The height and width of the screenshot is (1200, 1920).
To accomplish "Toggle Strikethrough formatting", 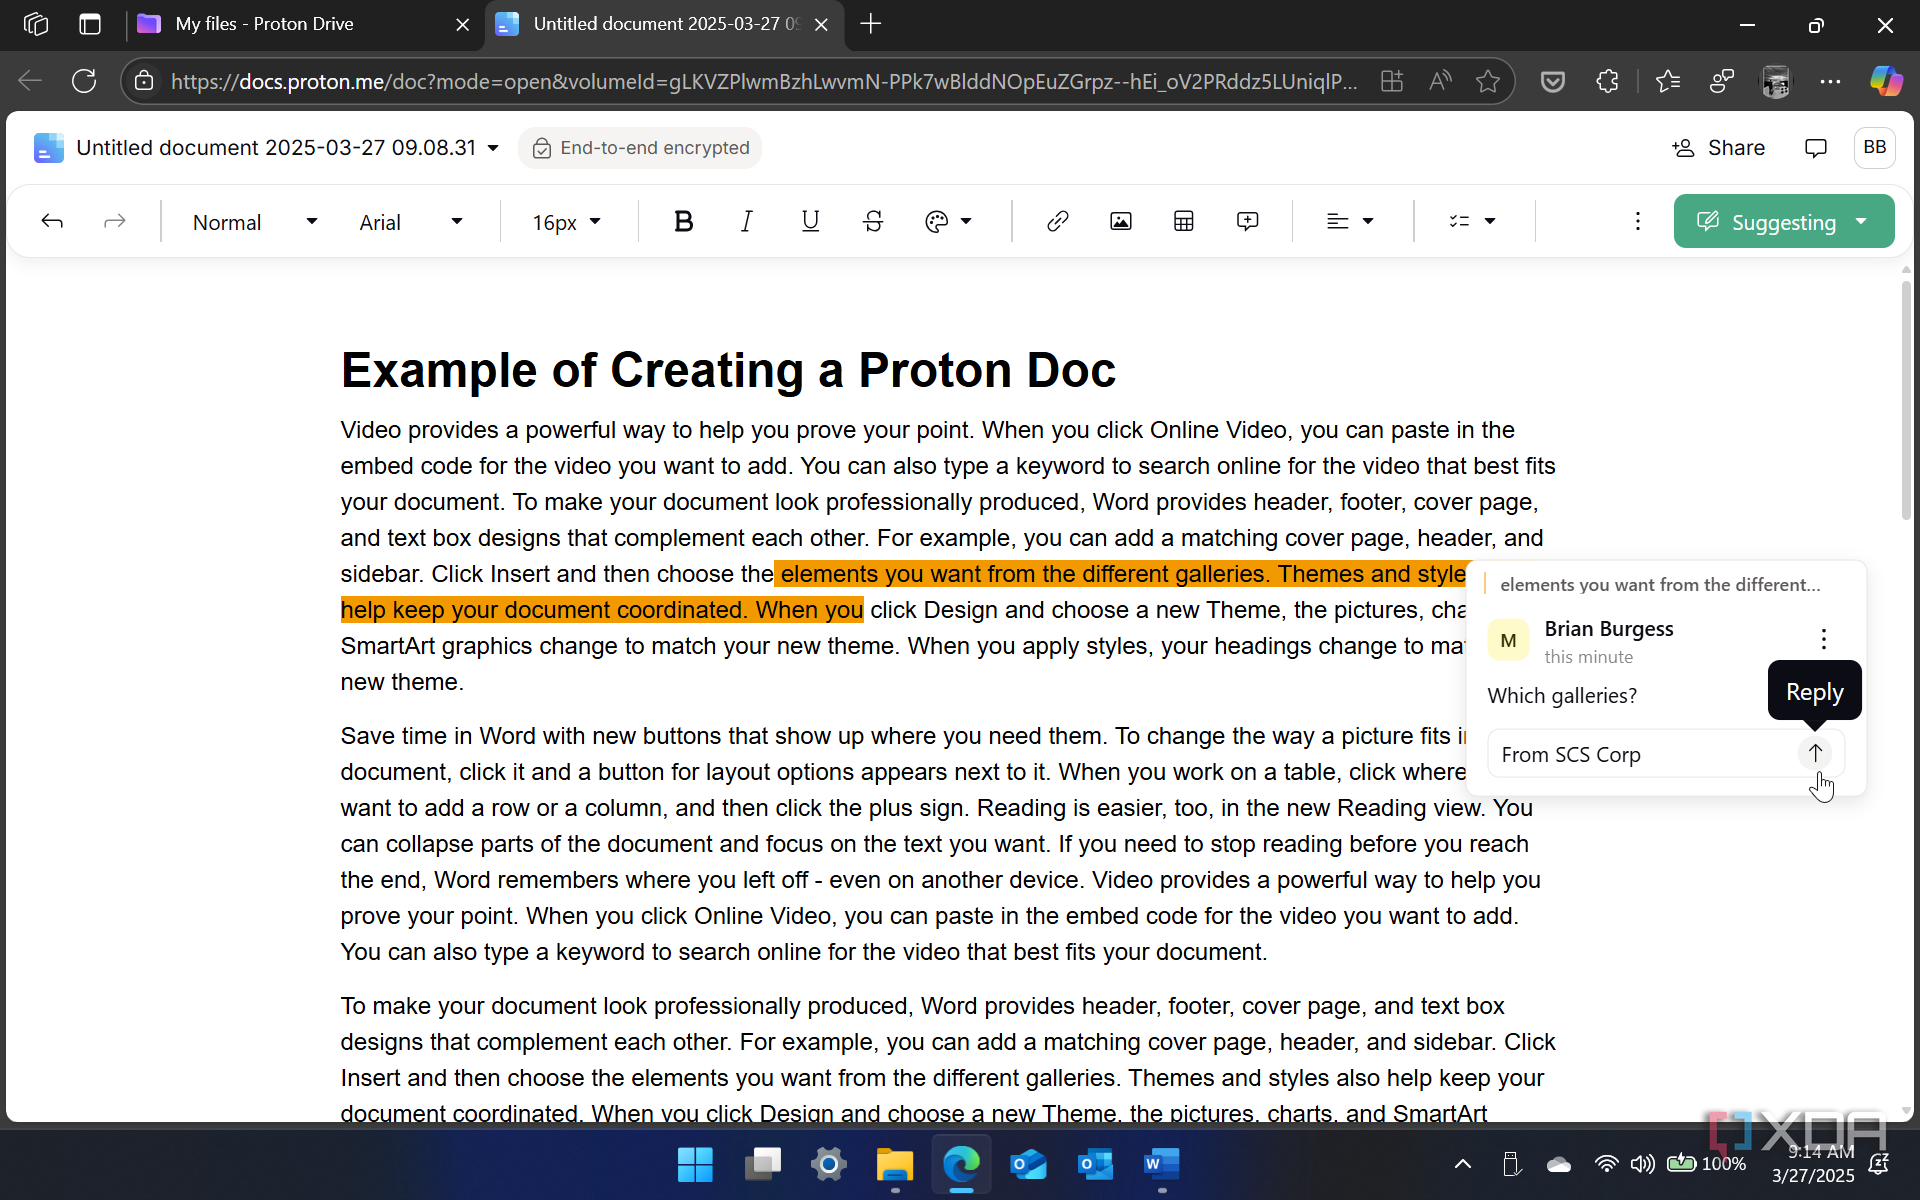I will click(x=873, y=221).
